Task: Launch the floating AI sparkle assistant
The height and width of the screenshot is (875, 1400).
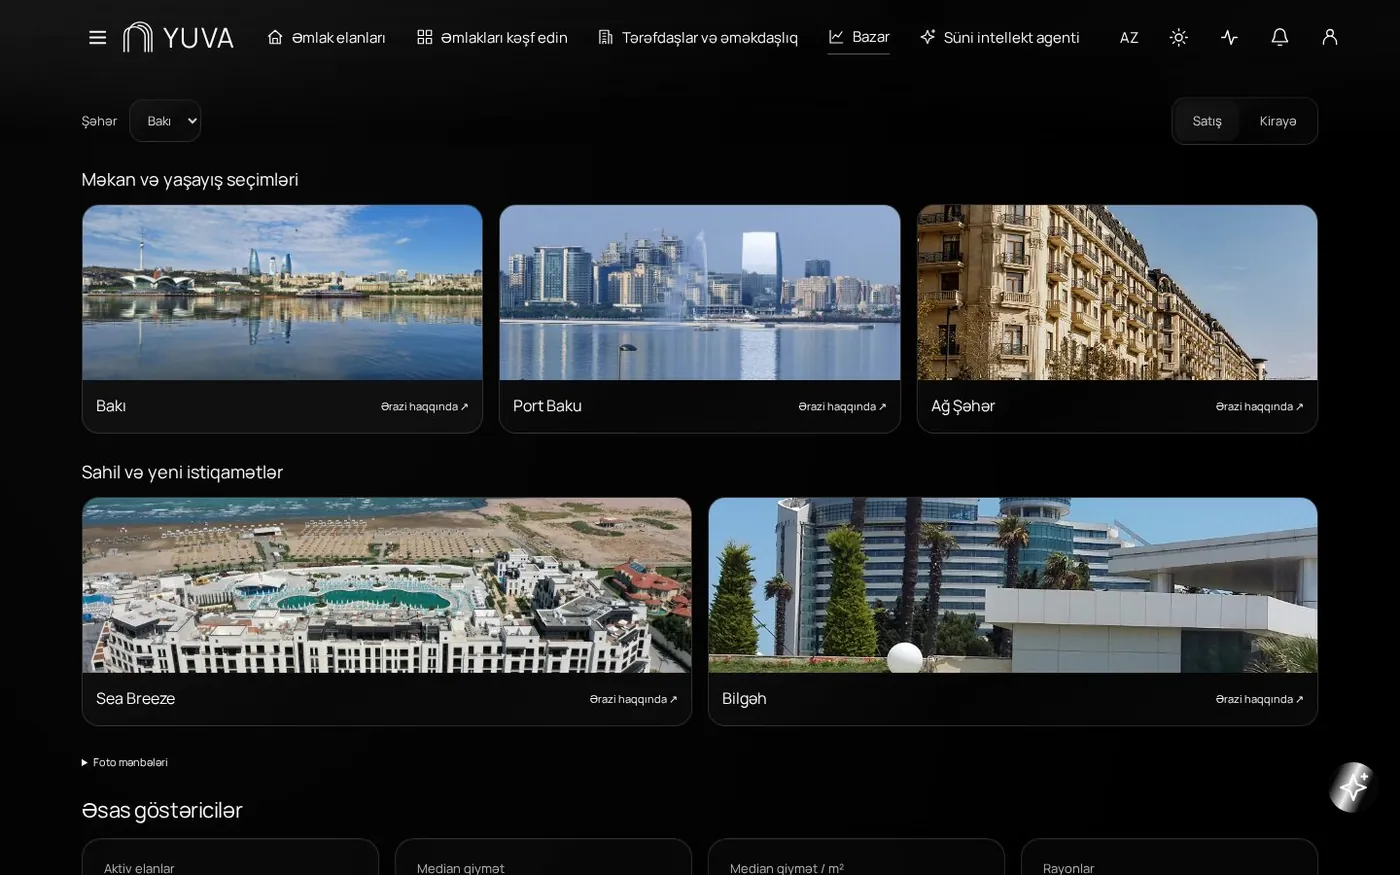Action: 1353,787
